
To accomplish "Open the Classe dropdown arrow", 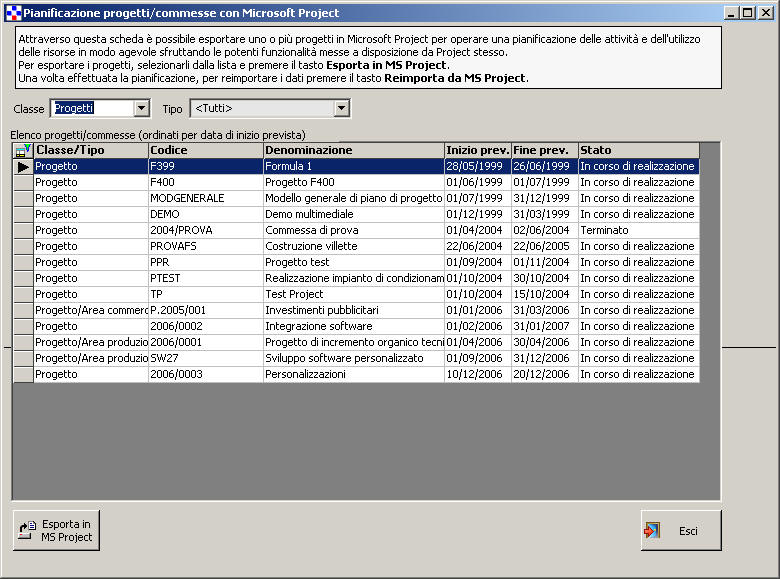I will [x=141, y=108].
